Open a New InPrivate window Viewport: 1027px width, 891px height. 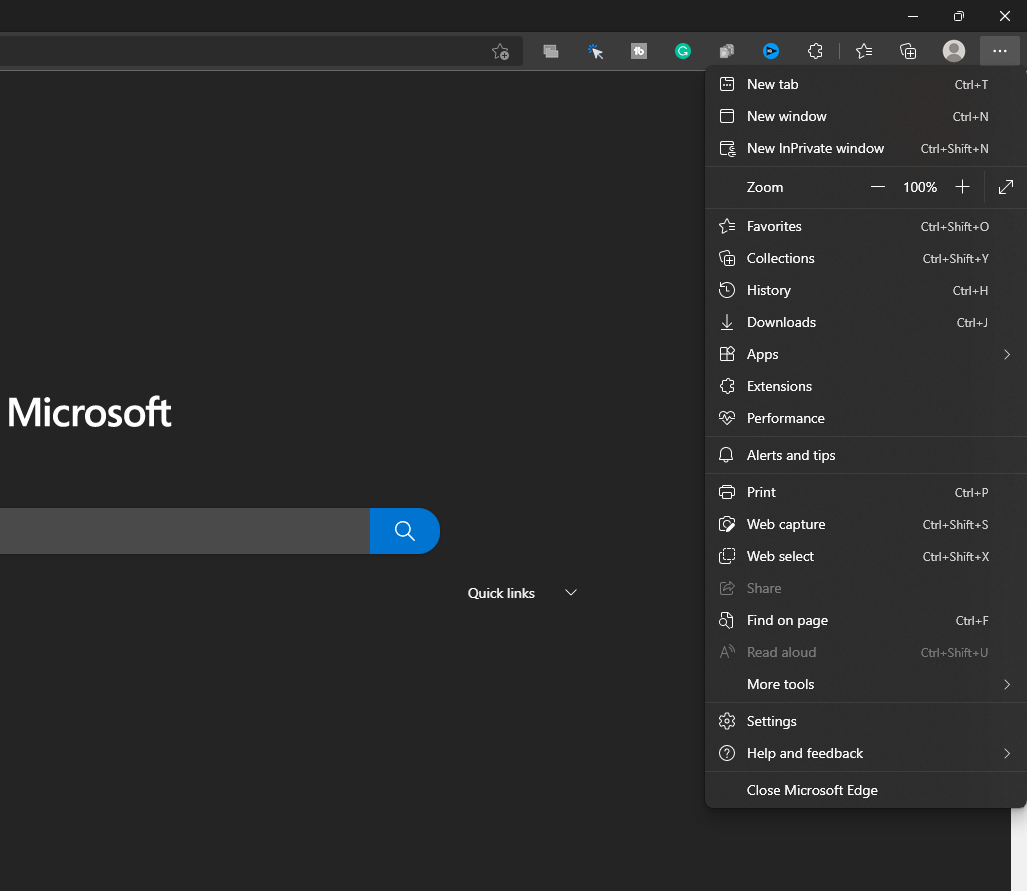(x=866, y=149)
